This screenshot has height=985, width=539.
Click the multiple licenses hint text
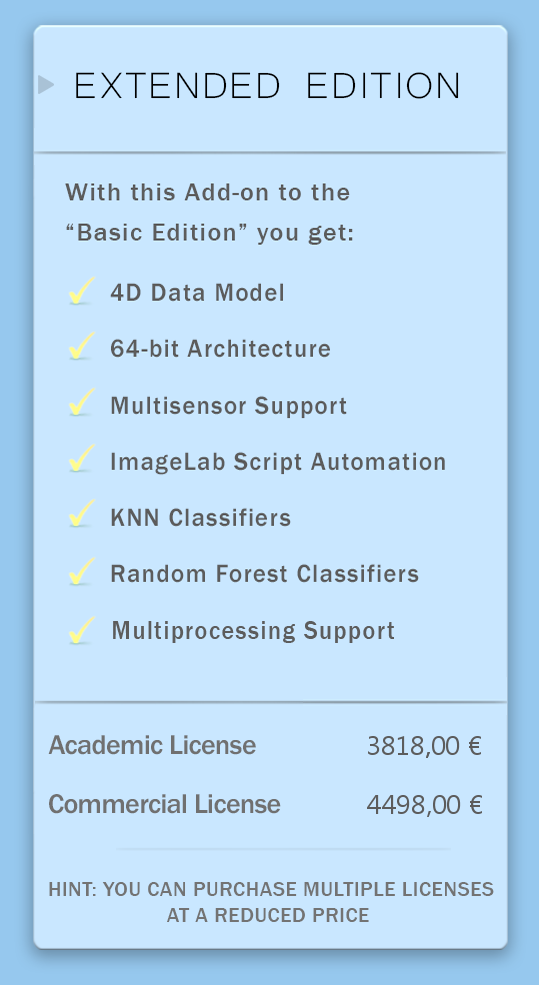[x=271, y=902]
